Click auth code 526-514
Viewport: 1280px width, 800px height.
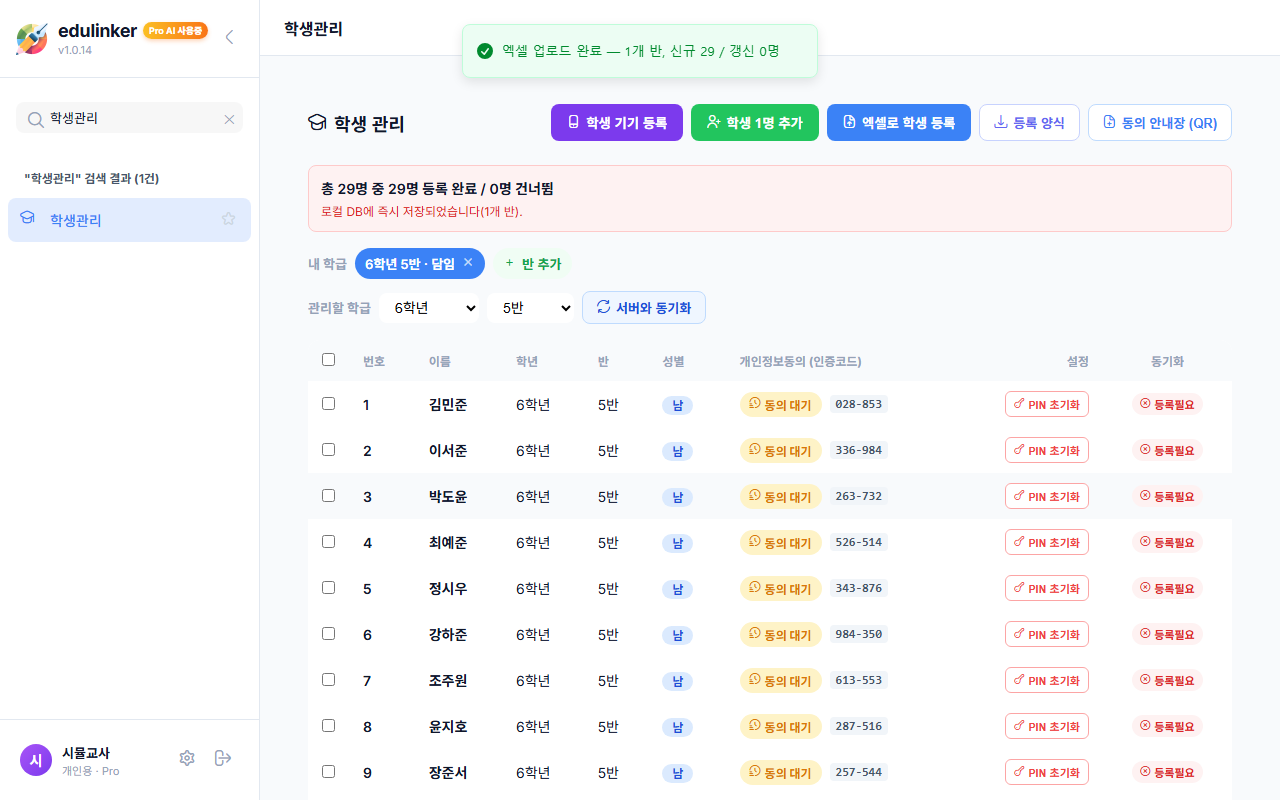click(858, 542)
